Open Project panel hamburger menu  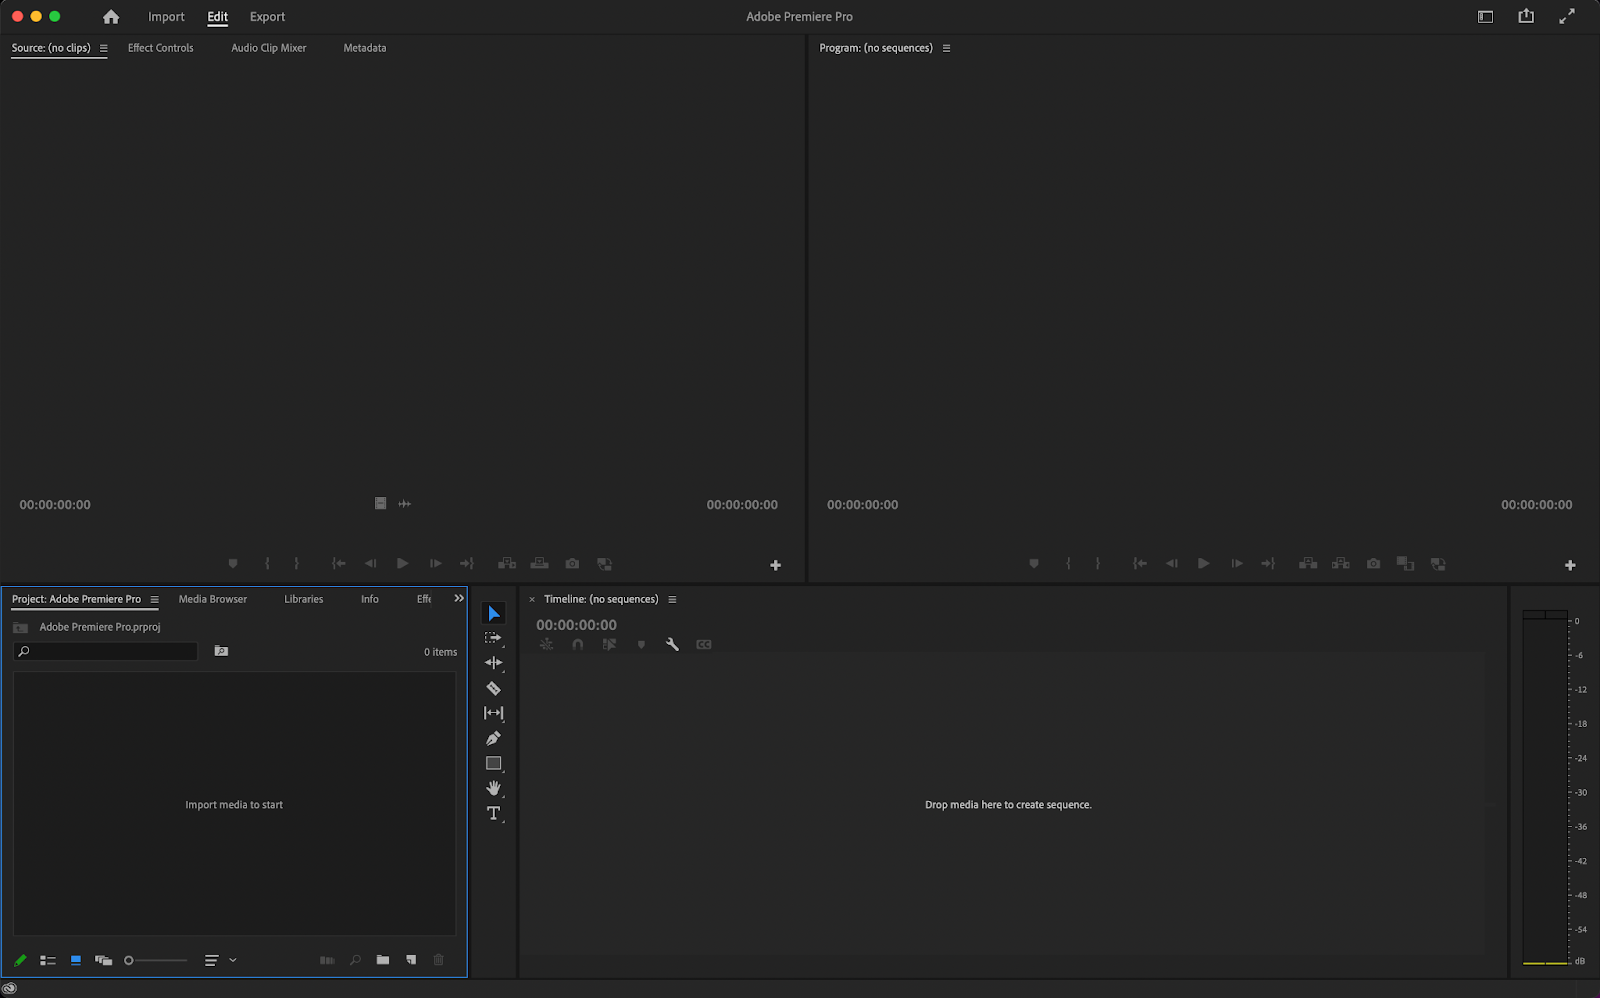click(154, 600)
